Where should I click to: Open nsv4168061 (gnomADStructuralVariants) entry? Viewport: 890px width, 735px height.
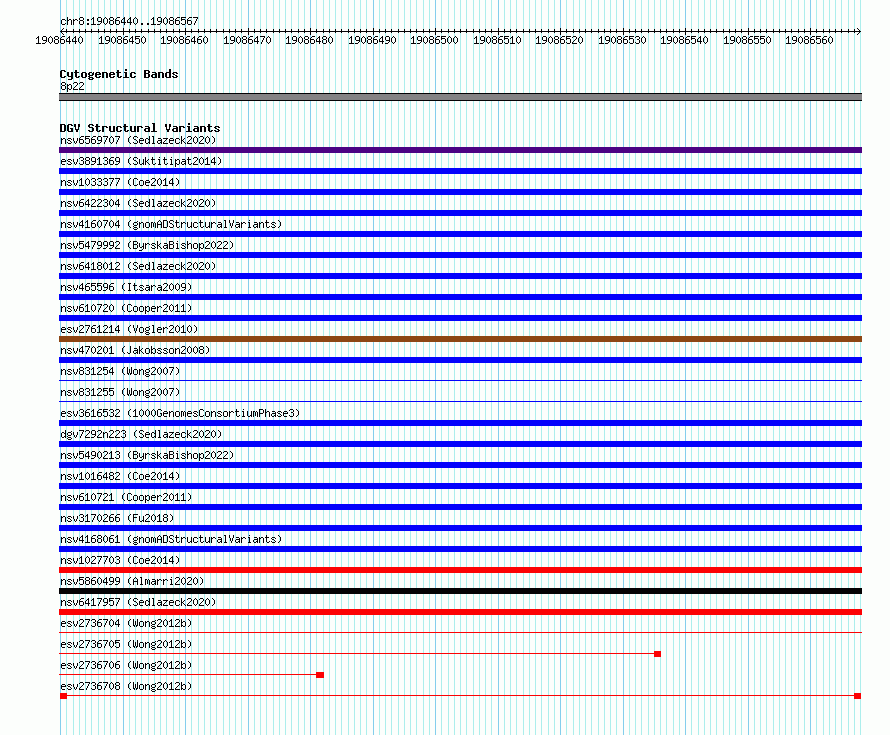(x=171, y=539)
